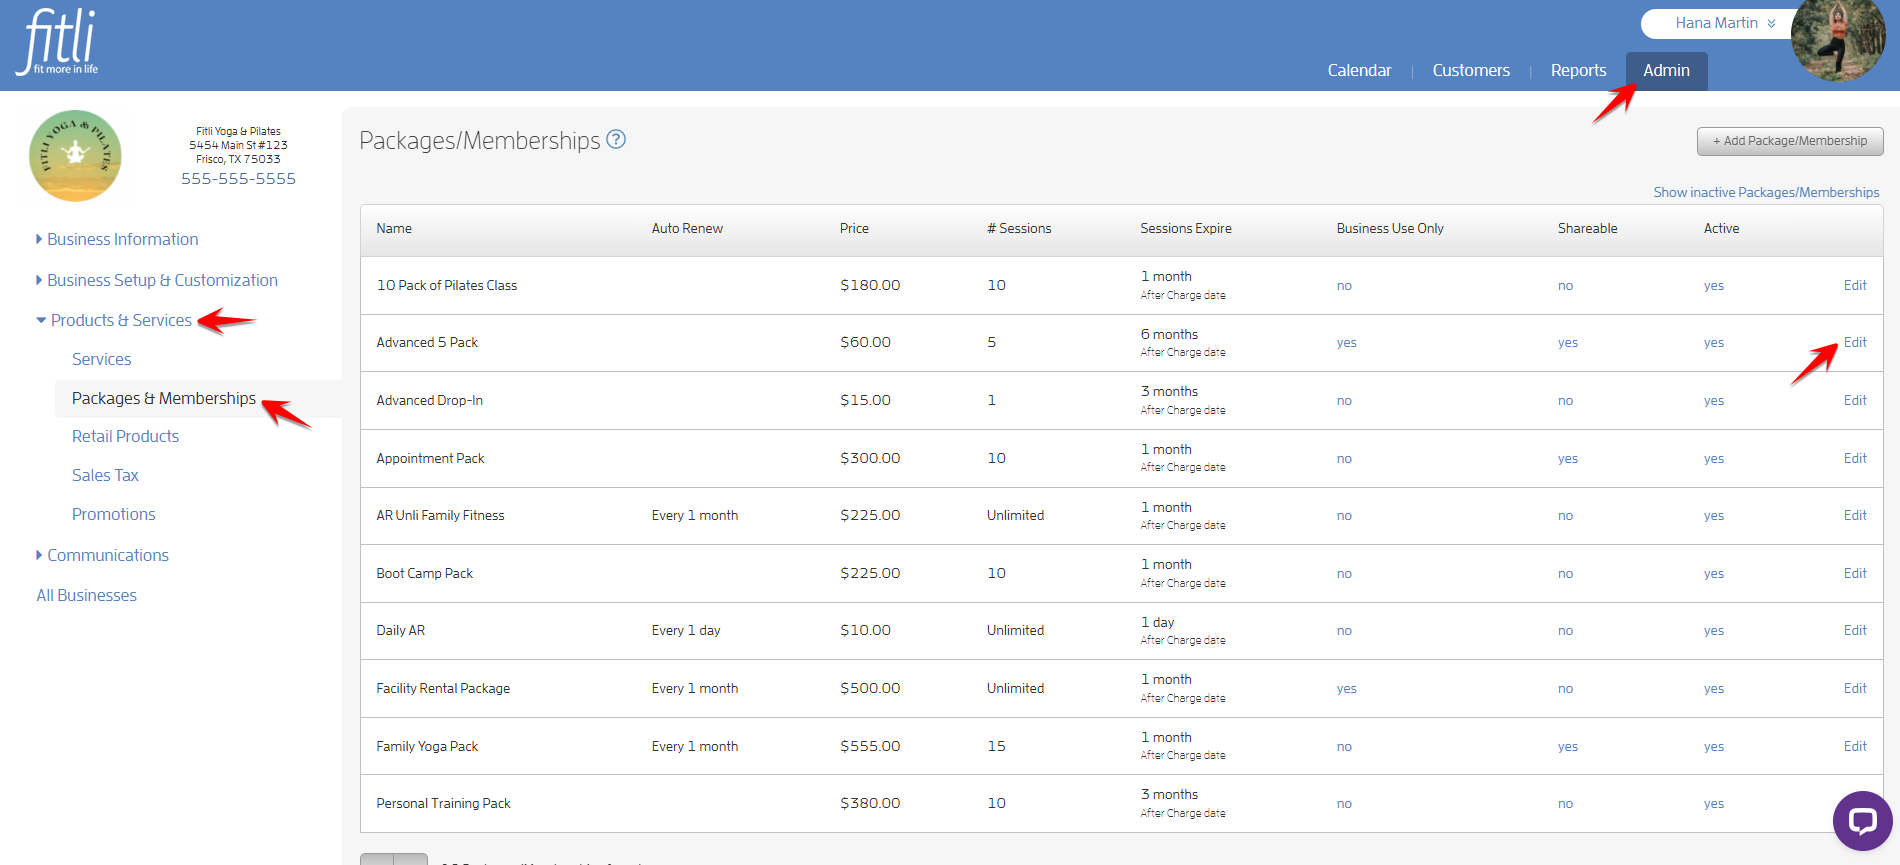Expand Business Setup & Customization

coord(157,280)
